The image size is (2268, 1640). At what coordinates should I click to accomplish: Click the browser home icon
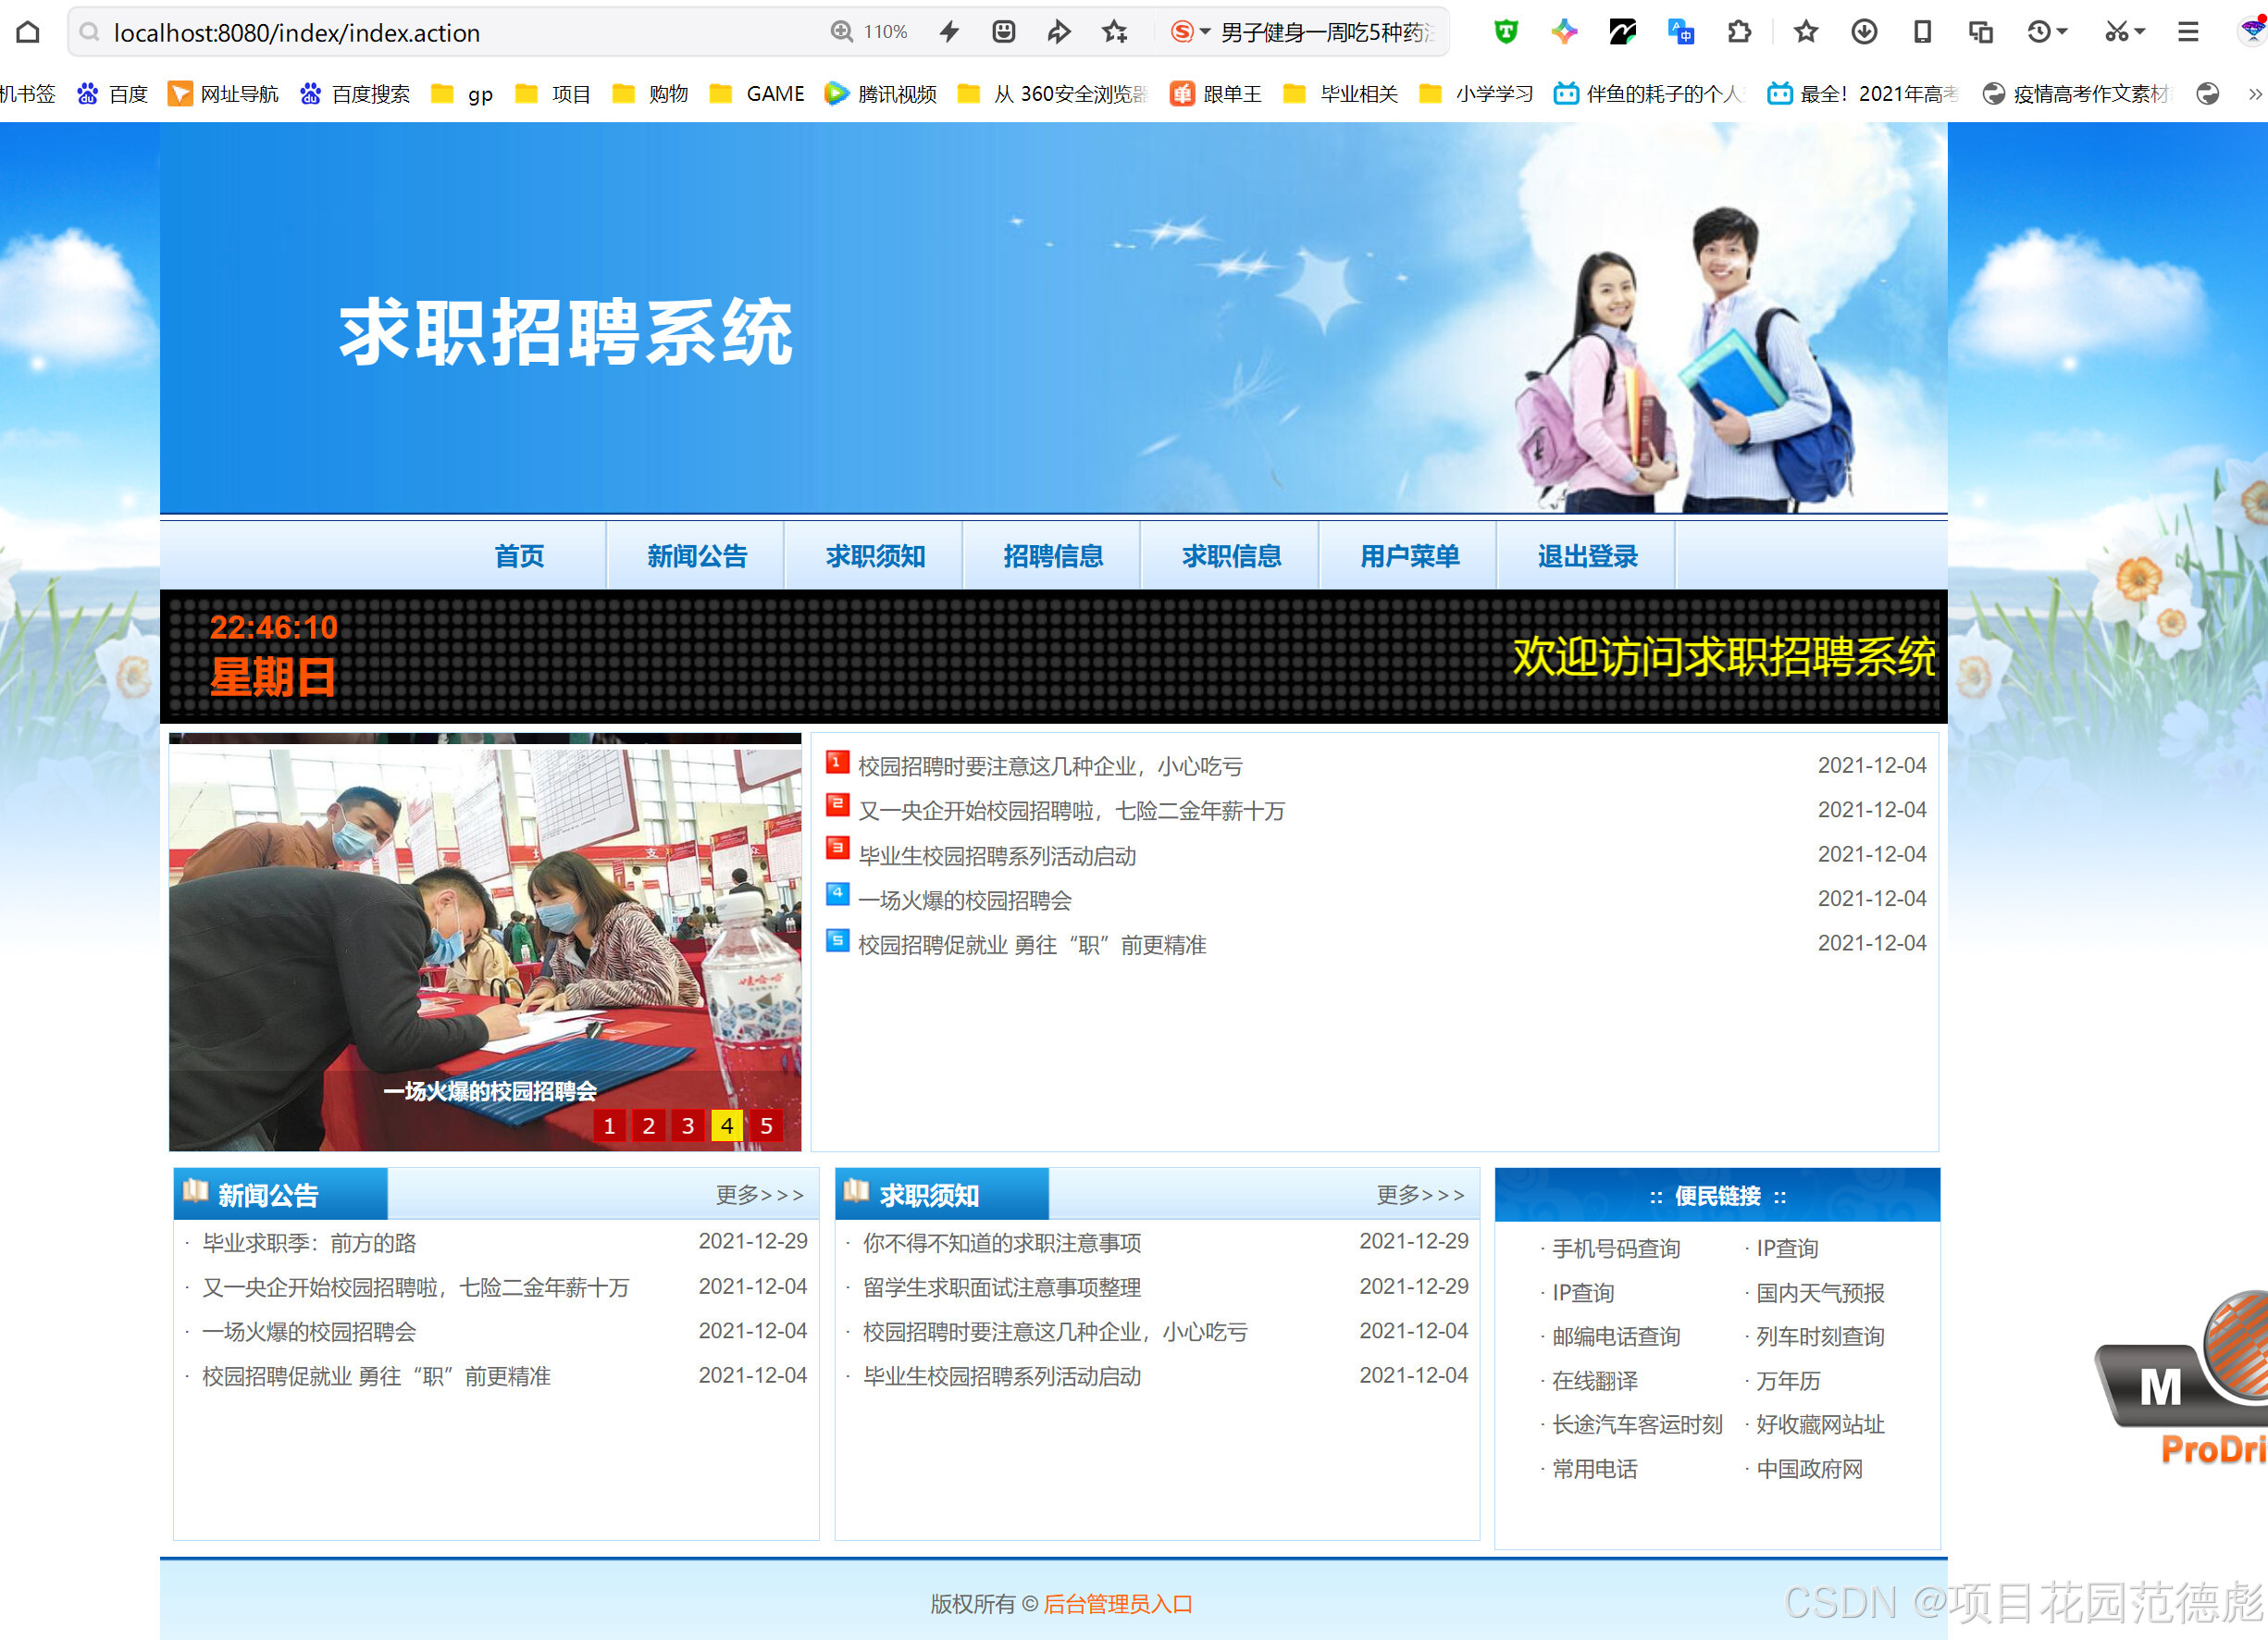tap(28, 32)
